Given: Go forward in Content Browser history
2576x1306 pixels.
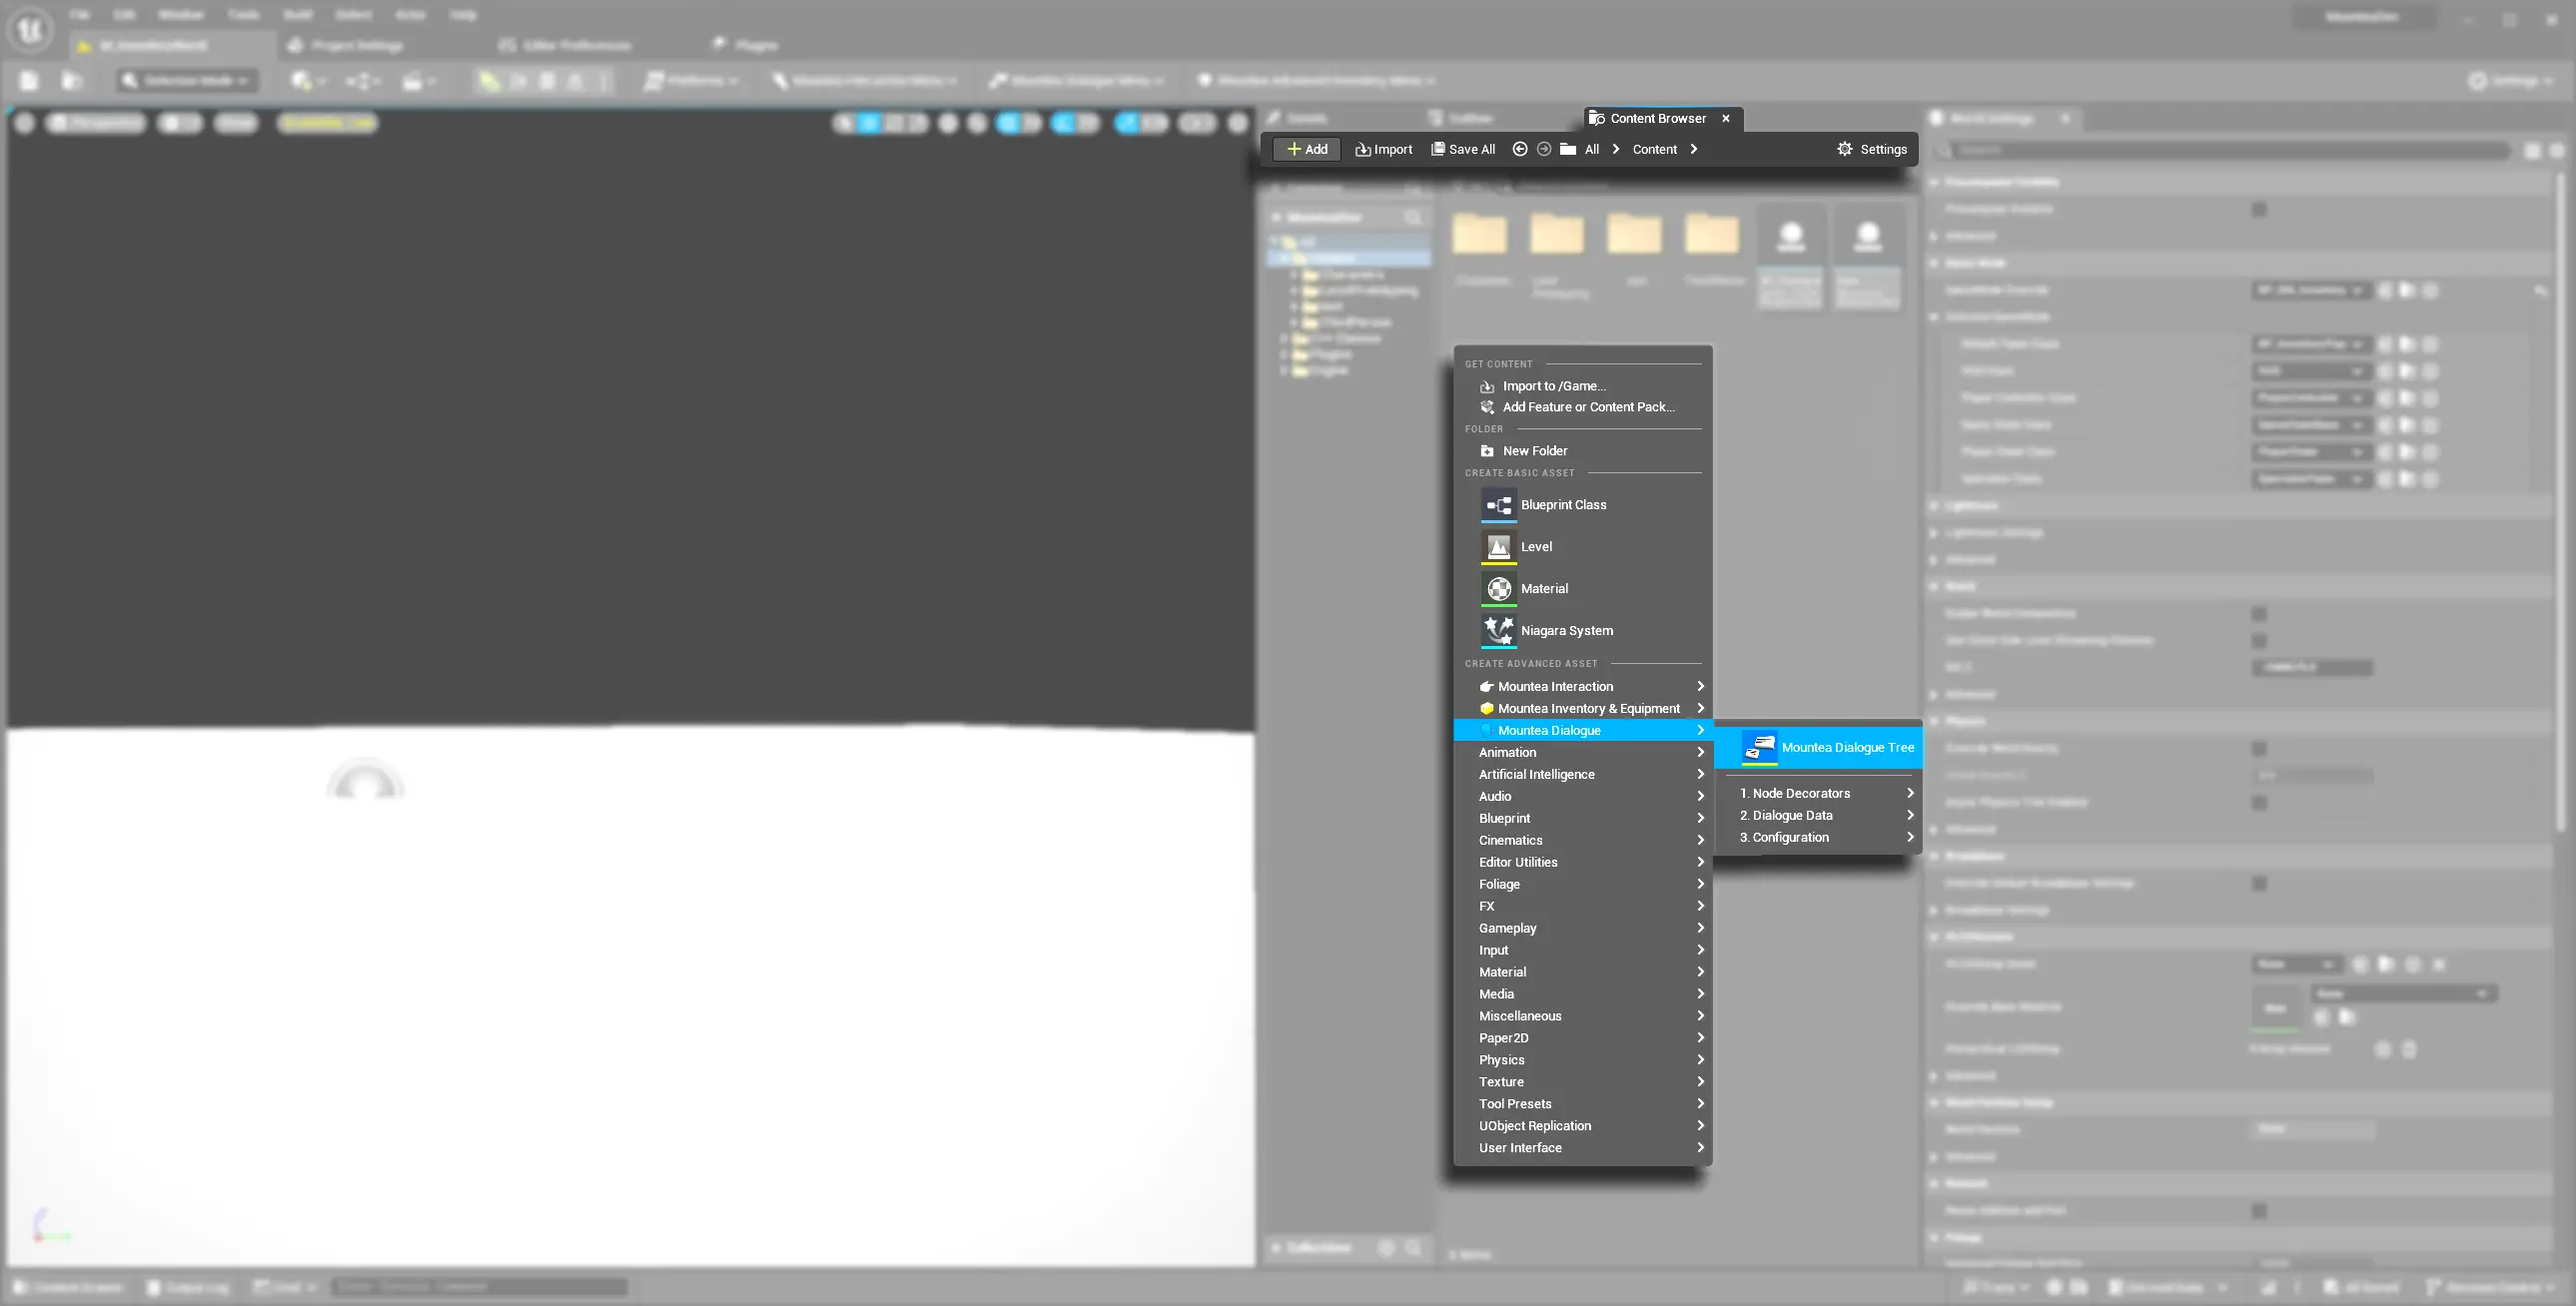Looking at the screenshot, I should coord(1544,149).
